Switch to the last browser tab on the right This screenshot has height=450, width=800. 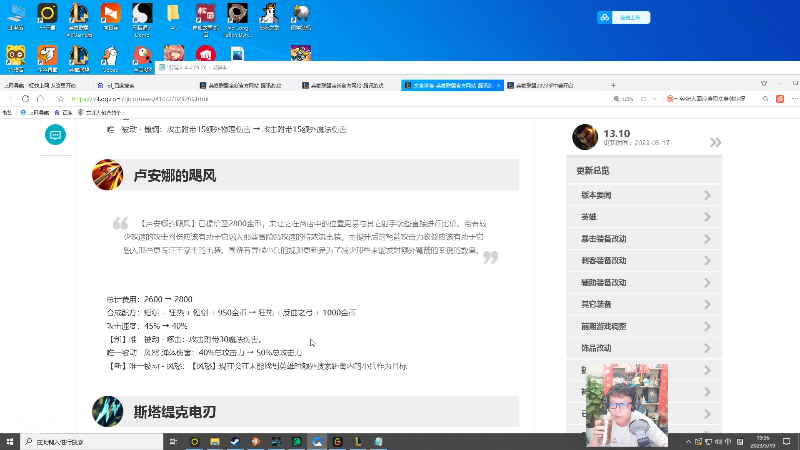point(554,85)
